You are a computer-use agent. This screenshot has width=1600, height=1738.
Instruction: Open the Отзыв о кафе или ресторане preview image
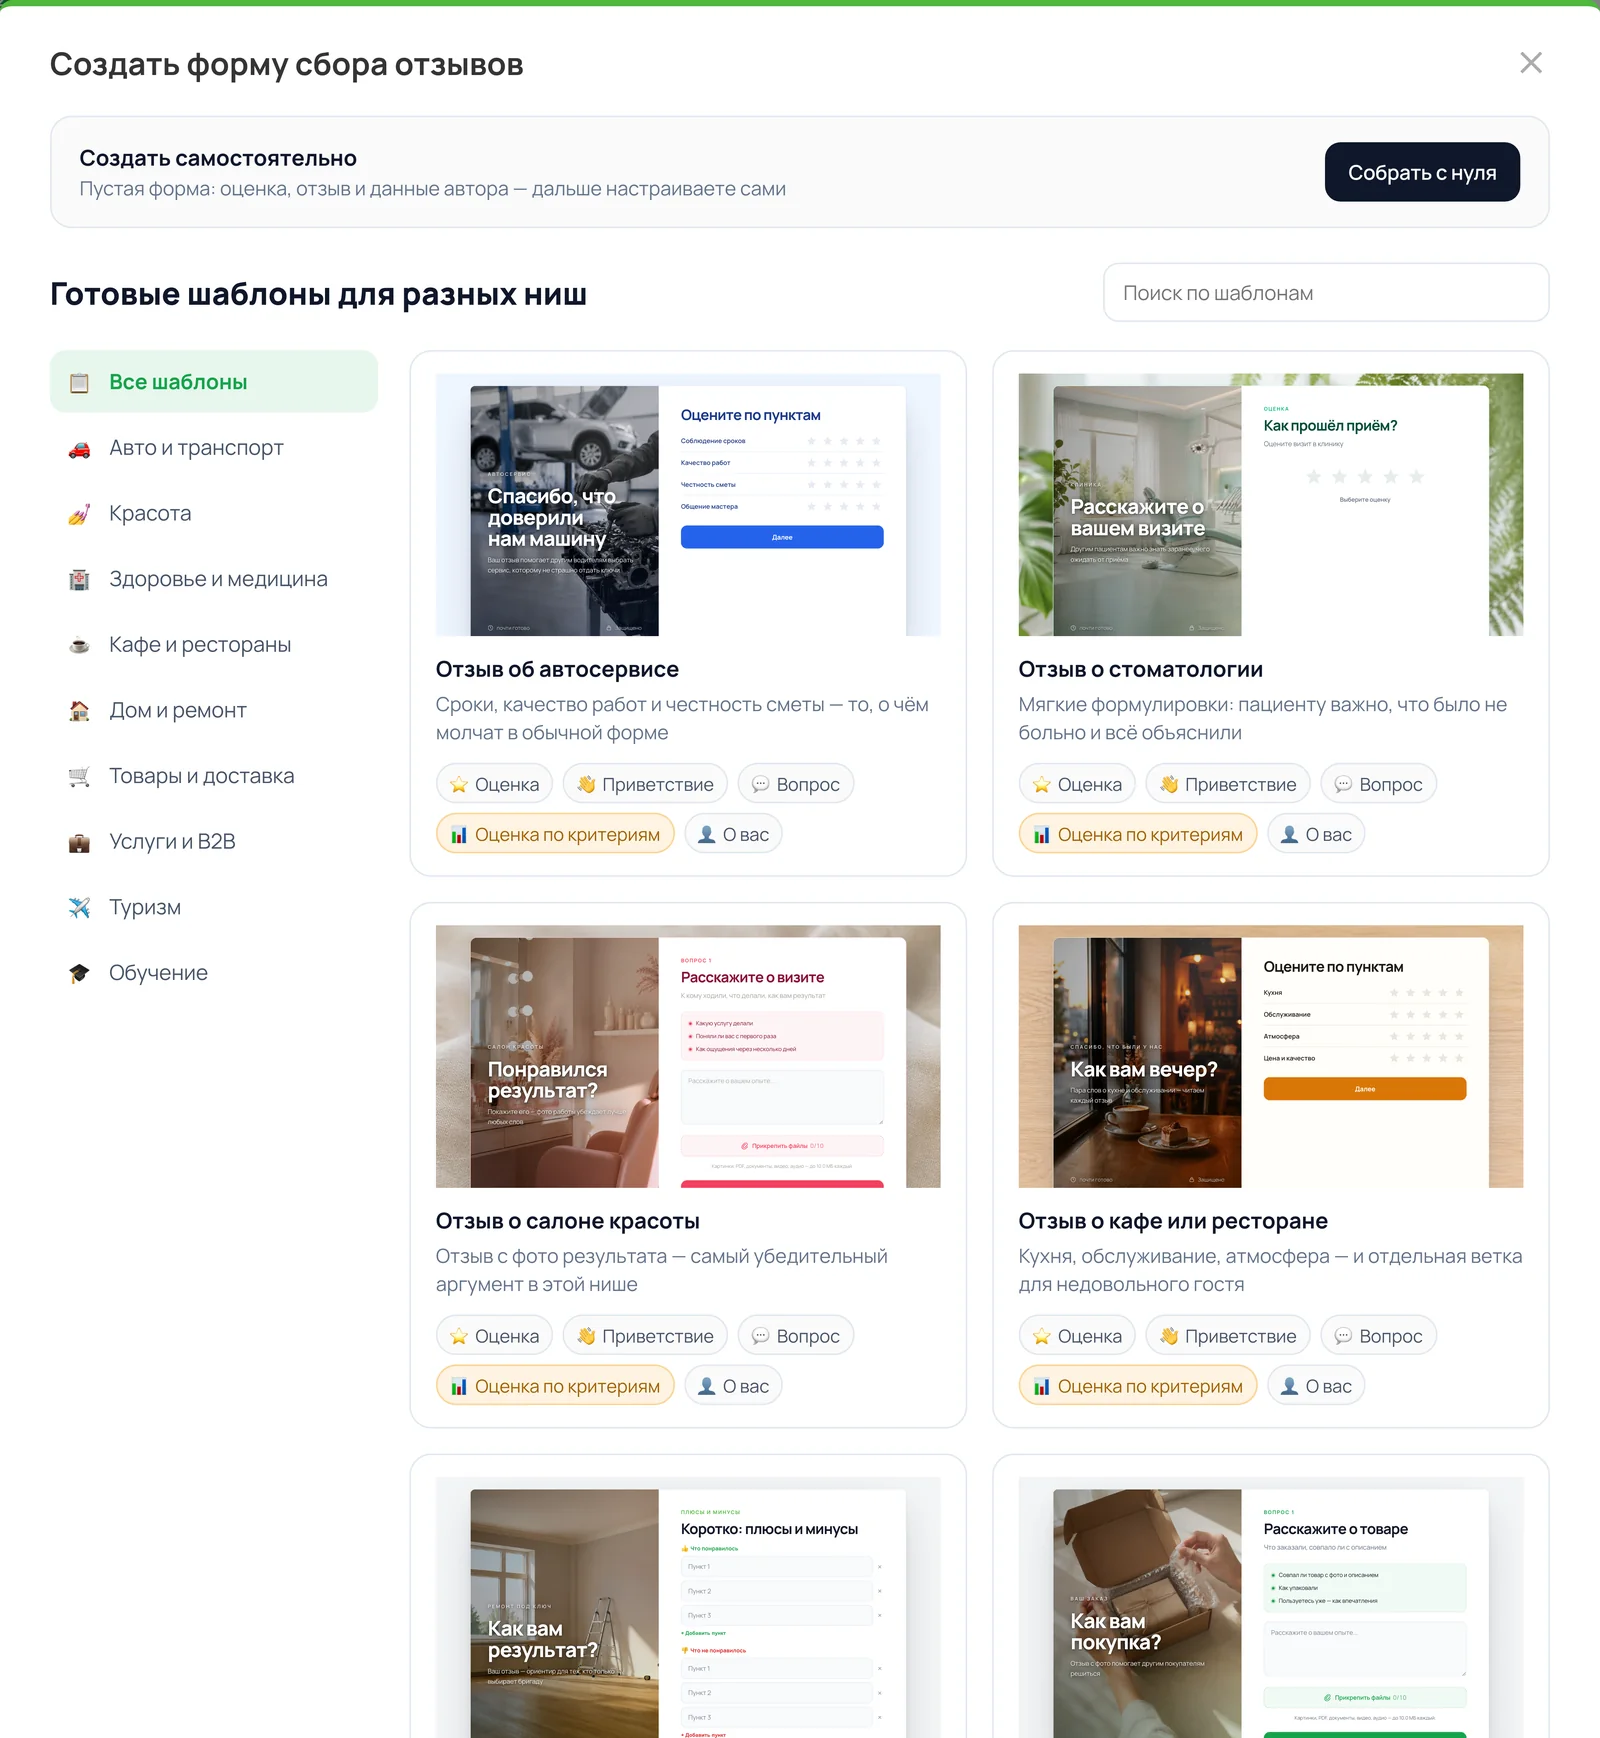tap(1271, 1057)
